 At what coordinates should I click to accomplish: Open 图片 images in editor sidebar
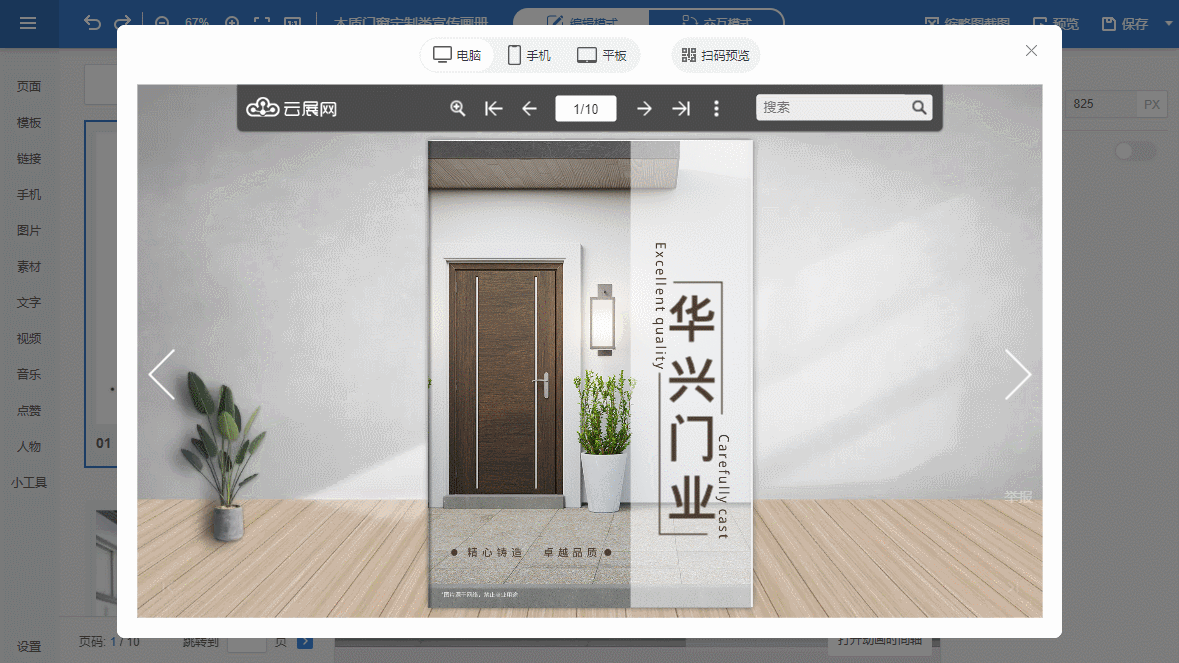pos(29,231)
